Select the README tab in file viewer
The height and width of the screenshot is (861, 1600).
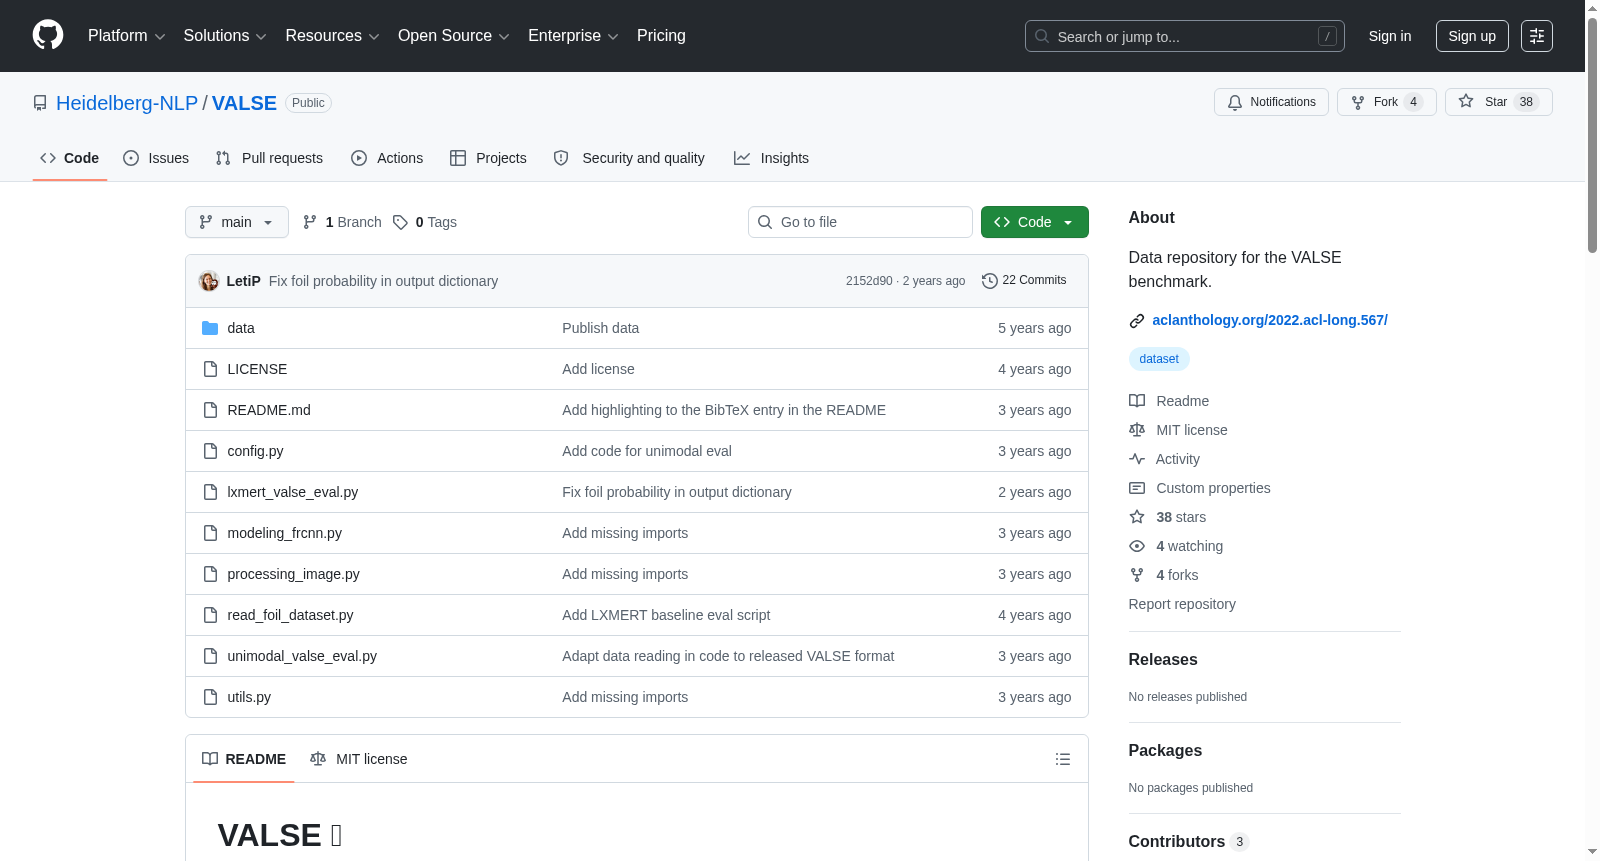pos(244,759)
